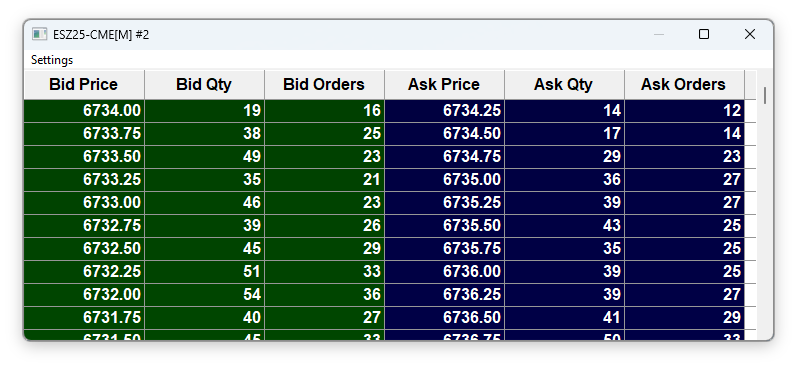Click the Bid Qty column header
This screenshot has width=797, height=368.
[204, 84]
